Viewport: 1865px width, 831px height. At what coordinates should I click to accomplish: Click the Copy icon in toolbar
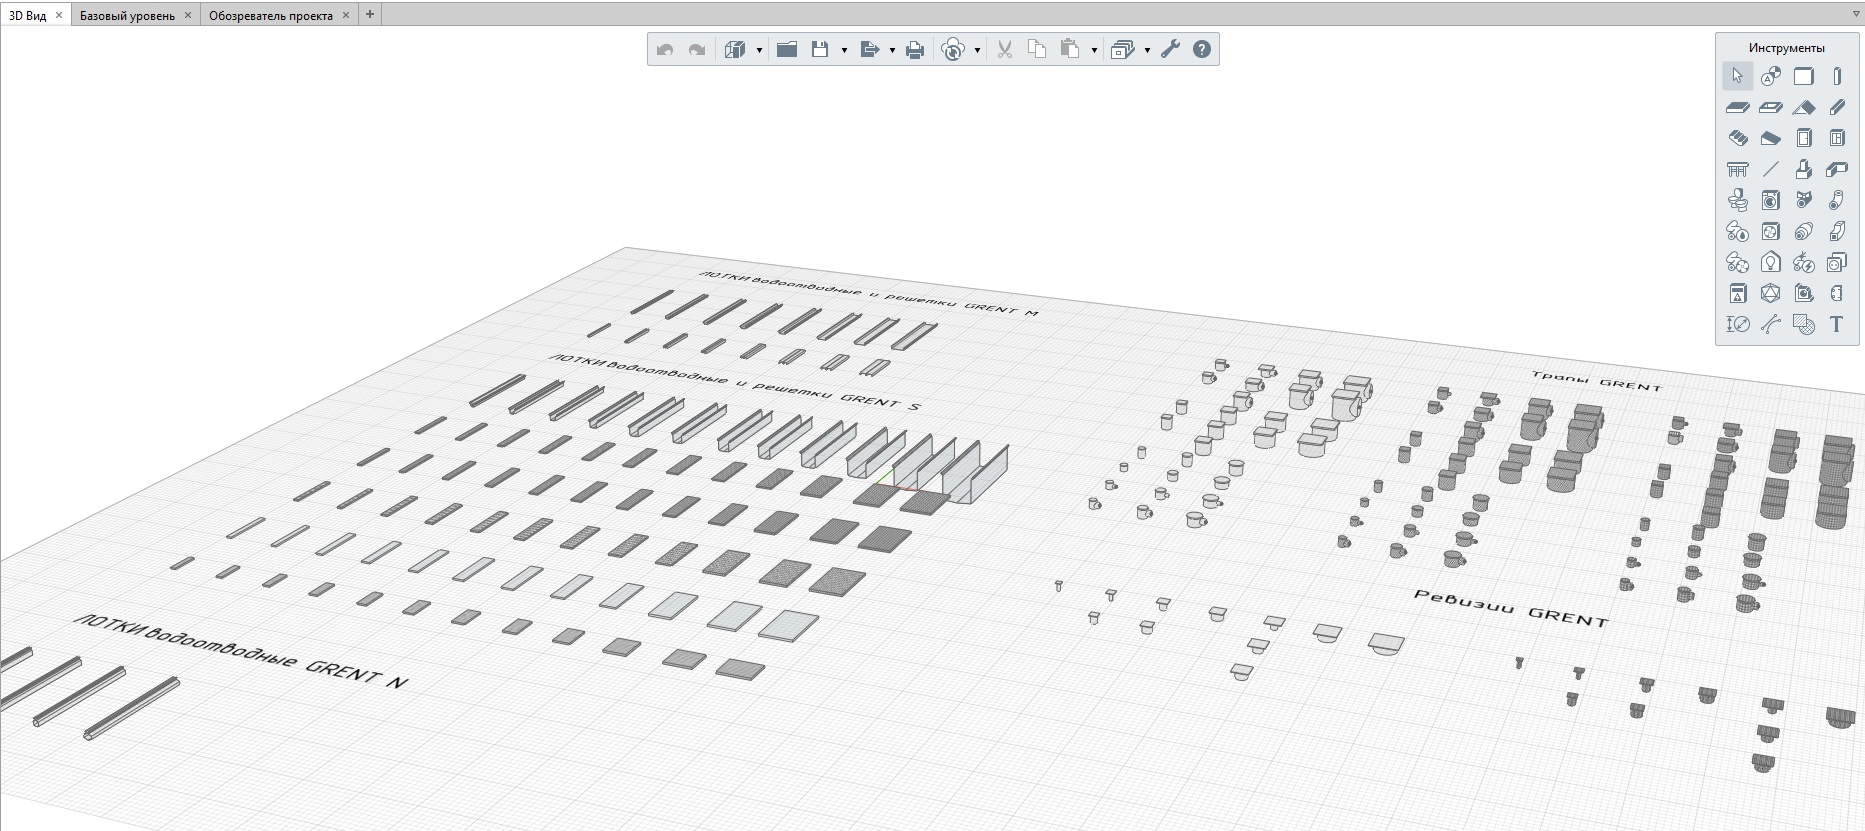[x=1037, y=50]
